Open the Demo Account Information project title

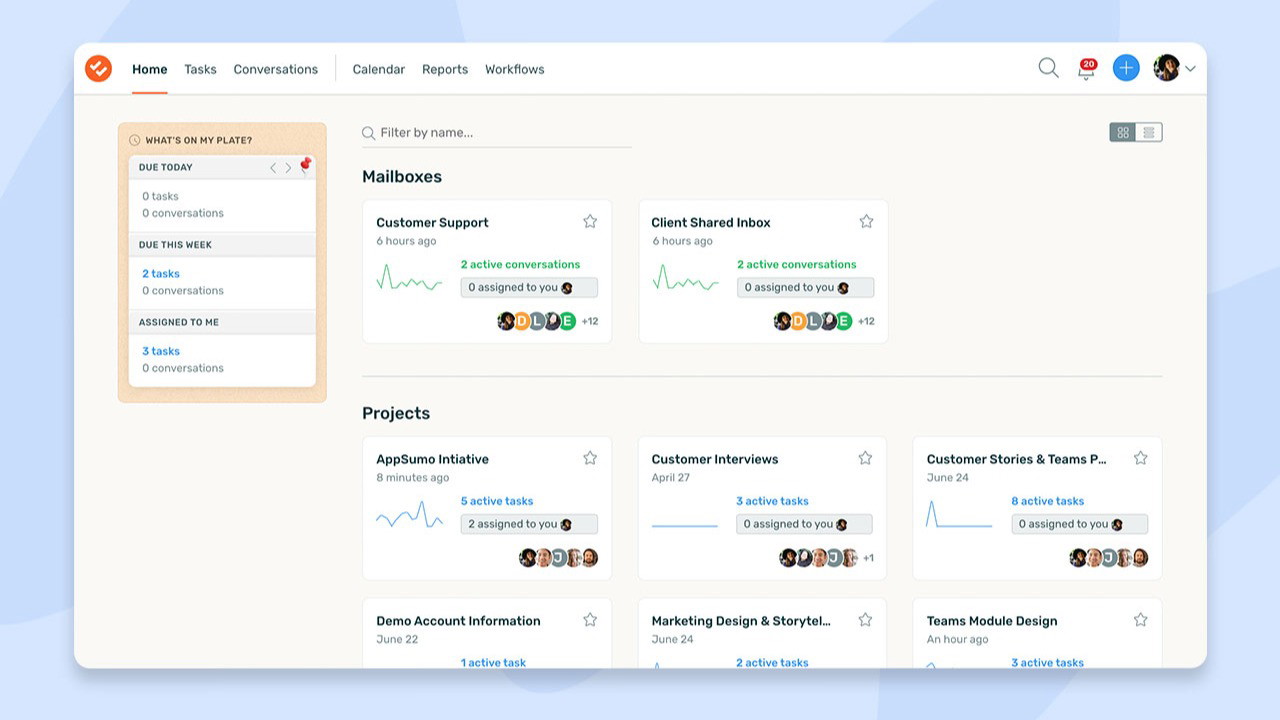click(458, 621)
